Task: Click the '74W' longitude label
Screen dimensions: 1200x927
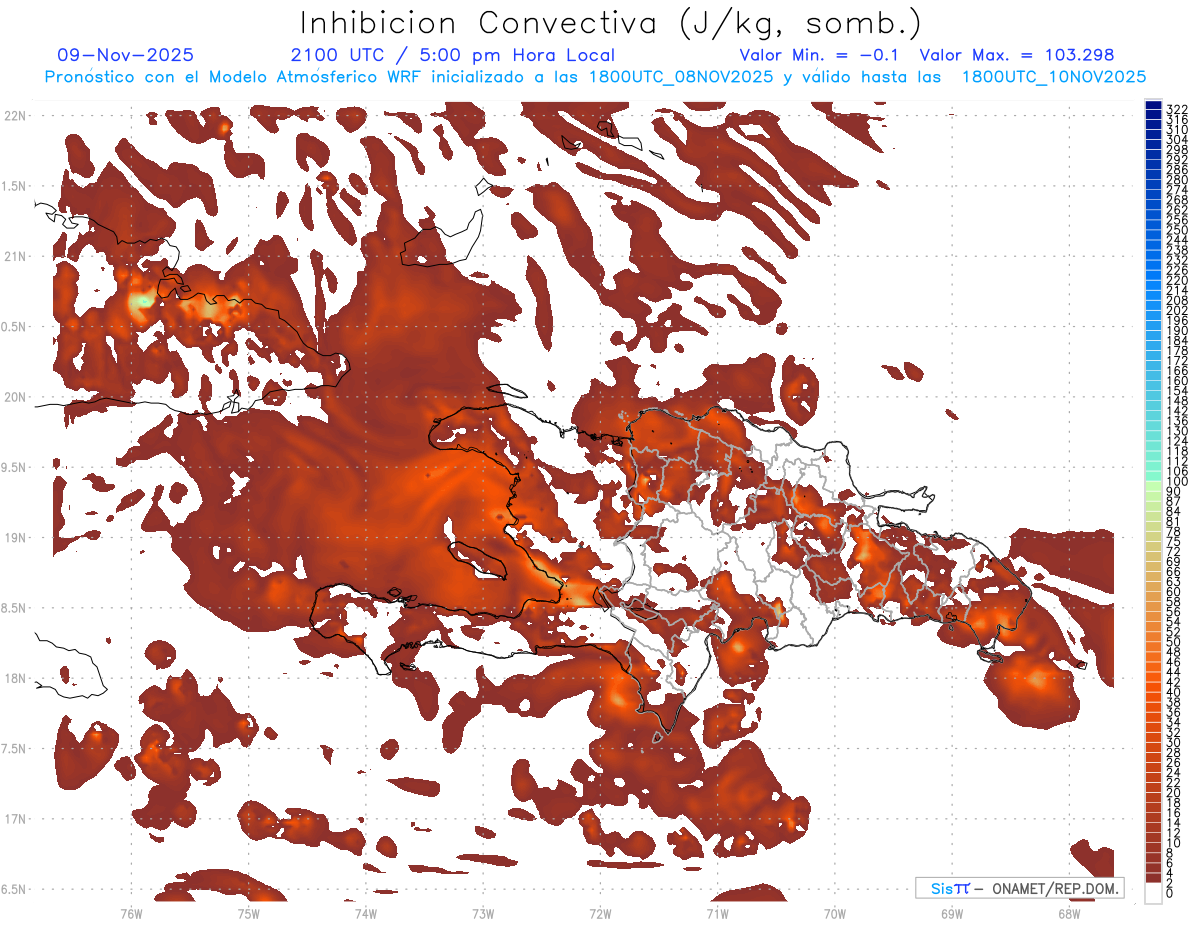Action: [x=365, y=913]
